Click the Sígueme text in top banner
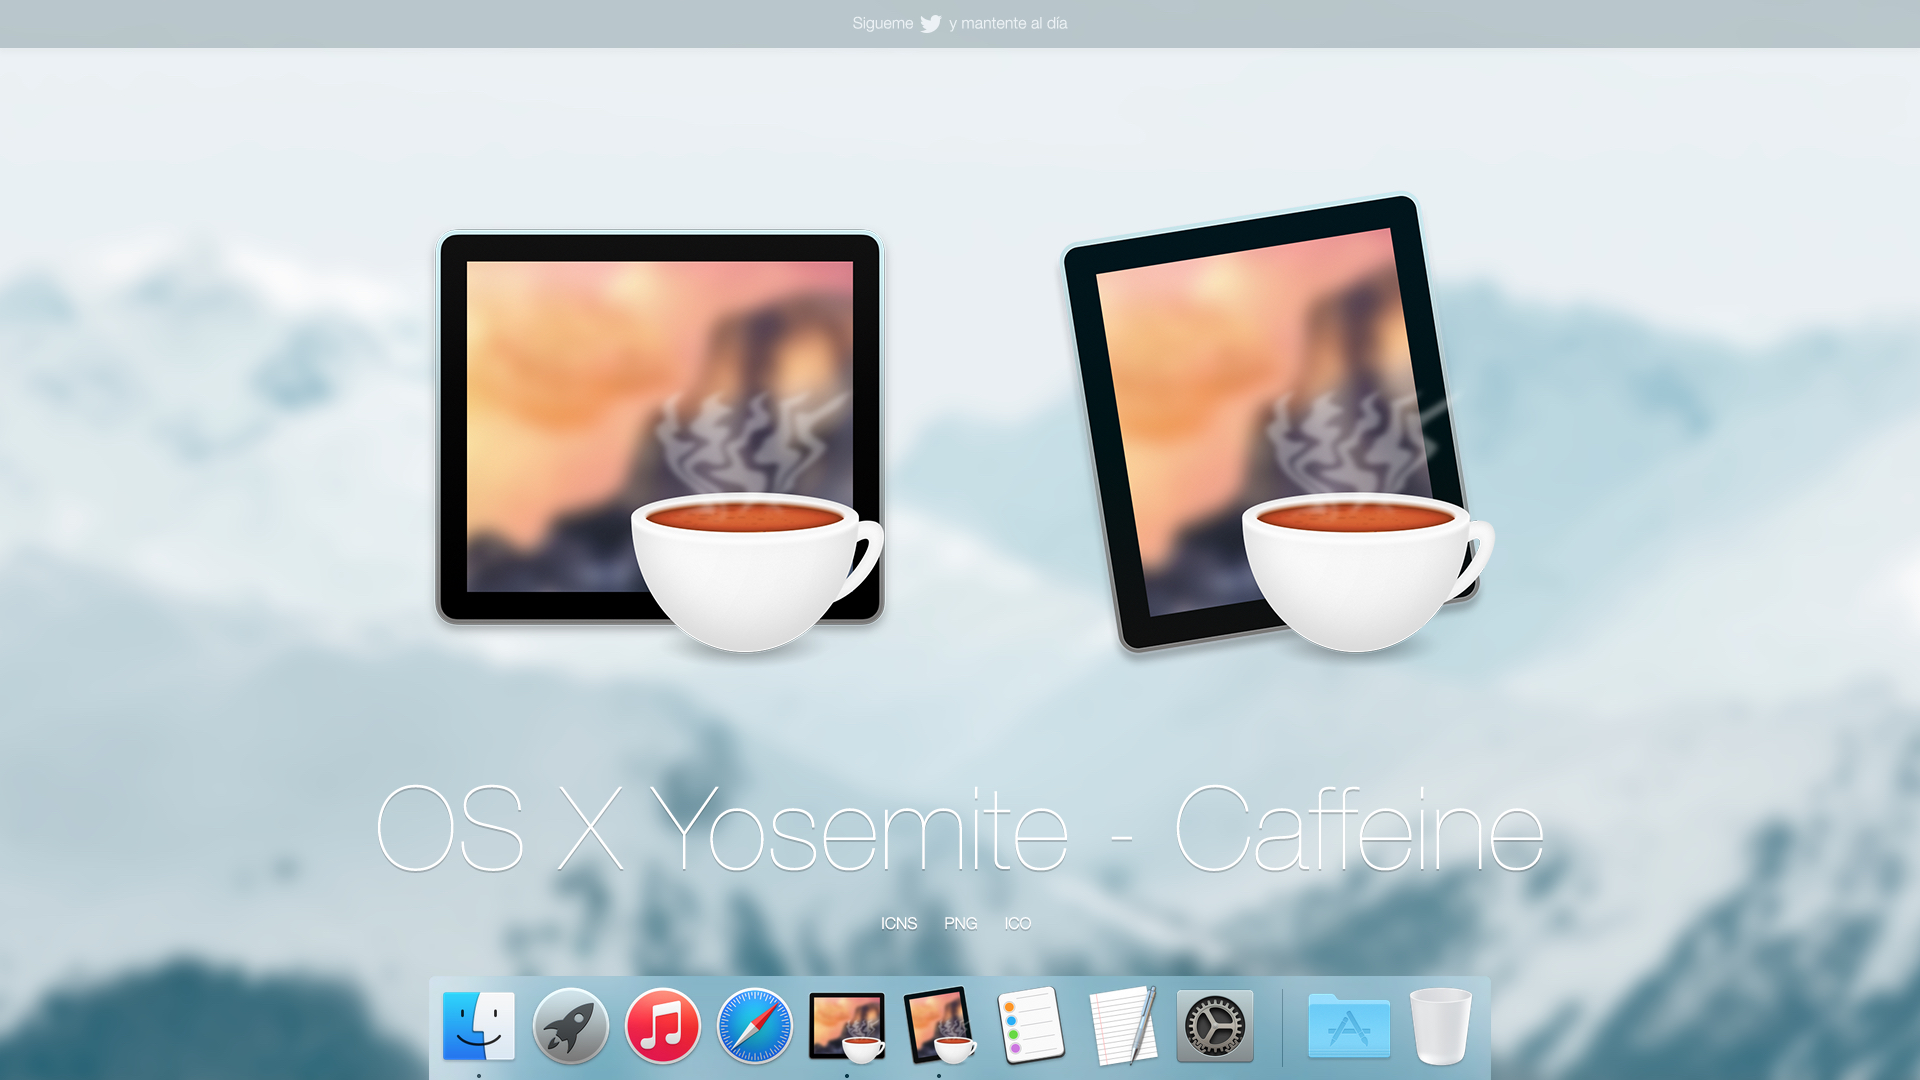The image size is (1920, 1080). pos(883,23)
